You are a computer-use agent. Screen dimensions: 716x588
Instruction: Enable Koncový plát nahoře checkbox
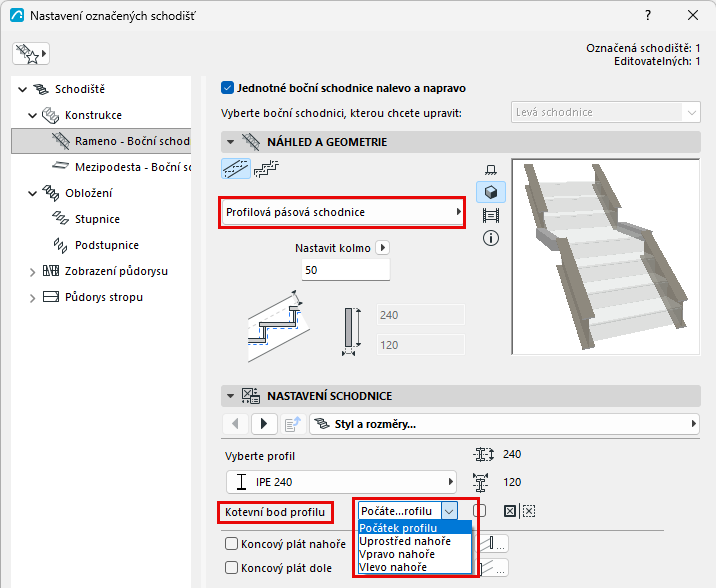pos(232,544)
